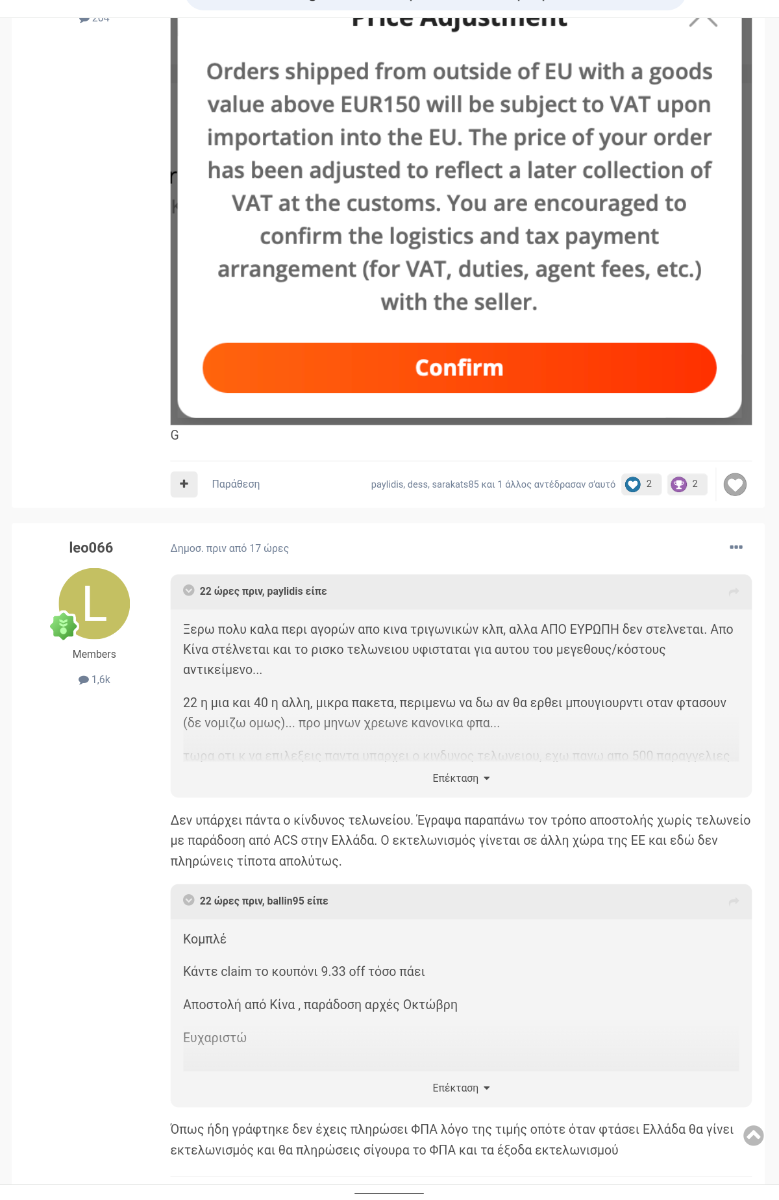This screenshot has height=1200, width=779.
Task: Click leo066's green rank badge
Action: [64, 627]
